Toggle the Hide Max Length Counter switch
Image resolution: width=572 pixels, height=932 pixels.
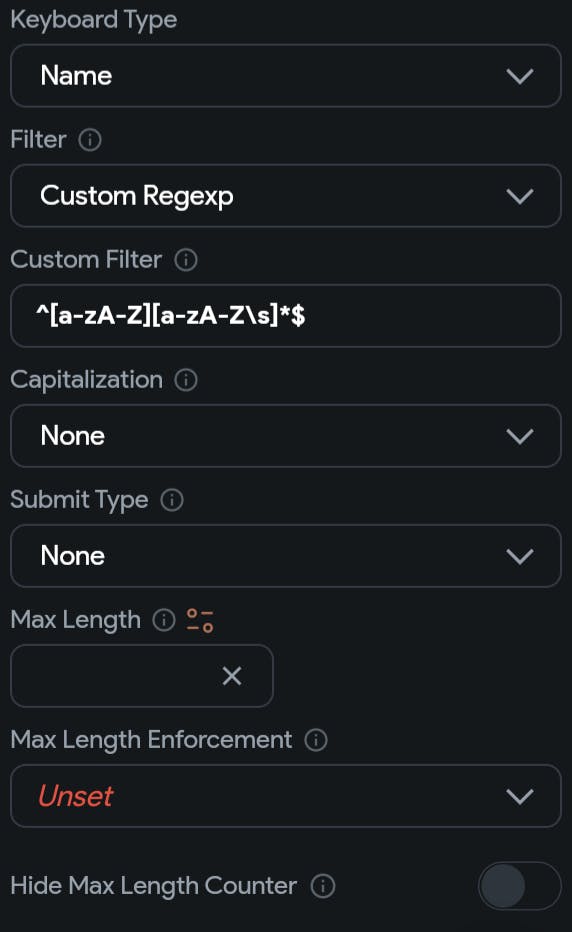pos(519,886)
